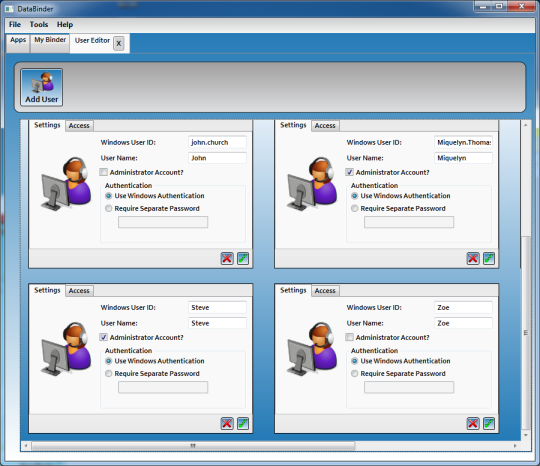Enable Administrator Account for John
Image resolution: width=540 pixels, height=466 pixels.
[103, 172]
